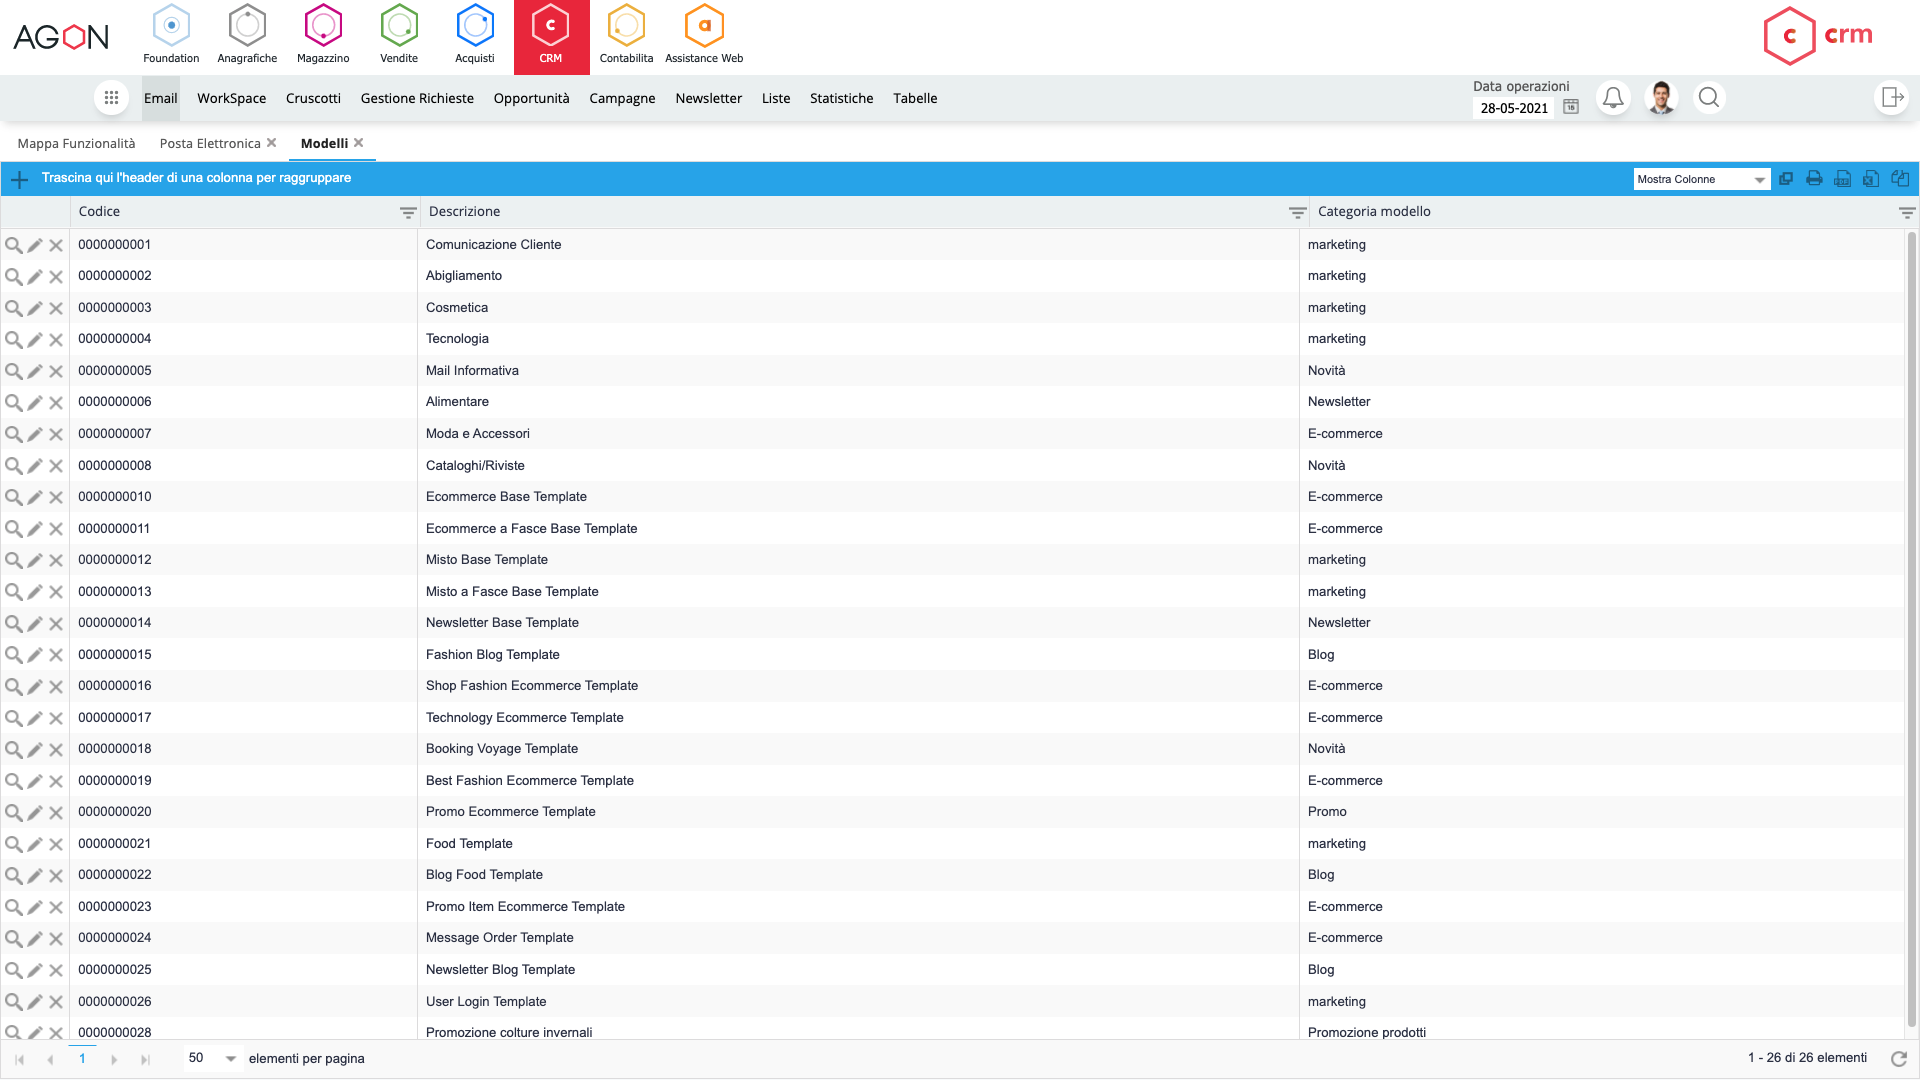1920x1080 pixels.
Task: Go to the last page
Action: (145, 1059)
